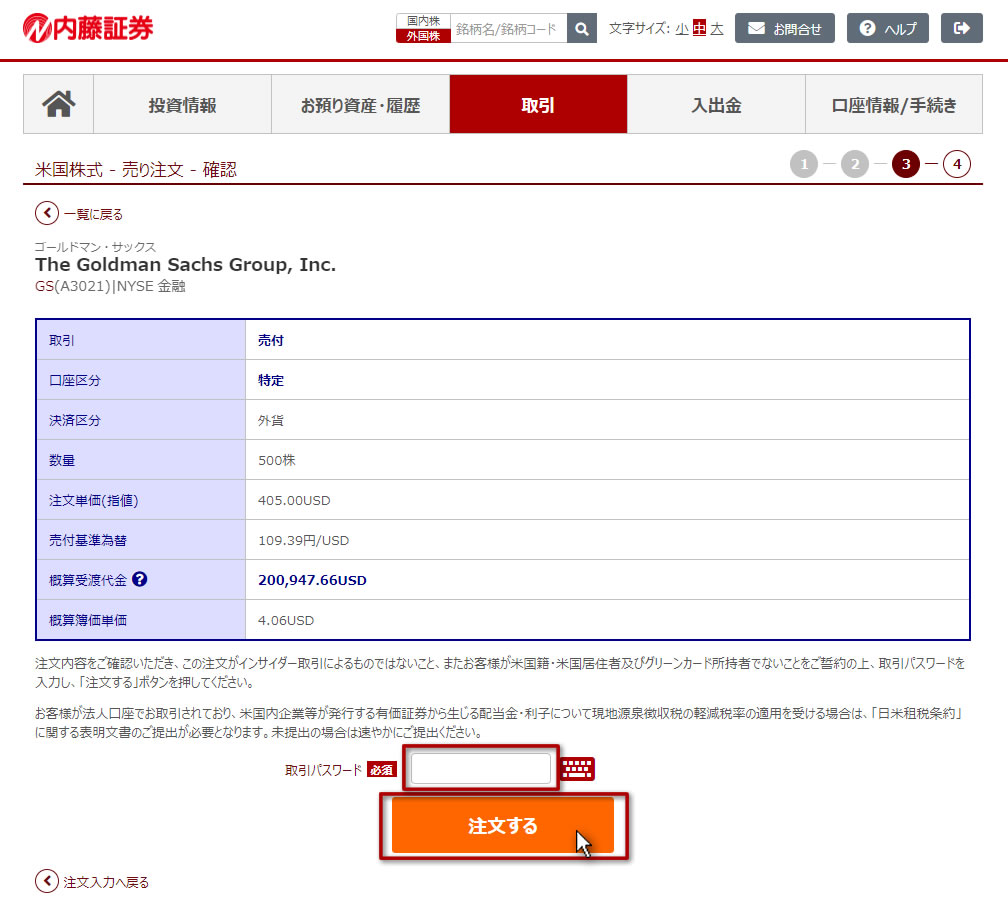Open the お問合せ contact button
This screenshot has width=1008, height=901.
784,28
